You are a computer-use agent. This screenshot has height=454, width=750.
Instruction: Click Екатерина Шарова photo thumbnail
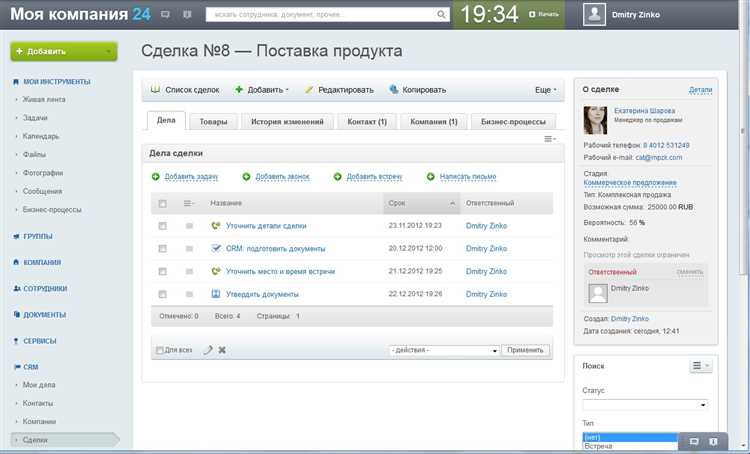(x=595, y=120)
